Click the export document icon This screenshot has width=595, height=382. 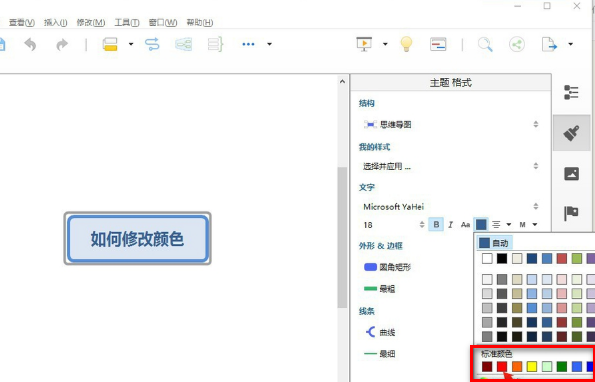(x=549, y=44)
